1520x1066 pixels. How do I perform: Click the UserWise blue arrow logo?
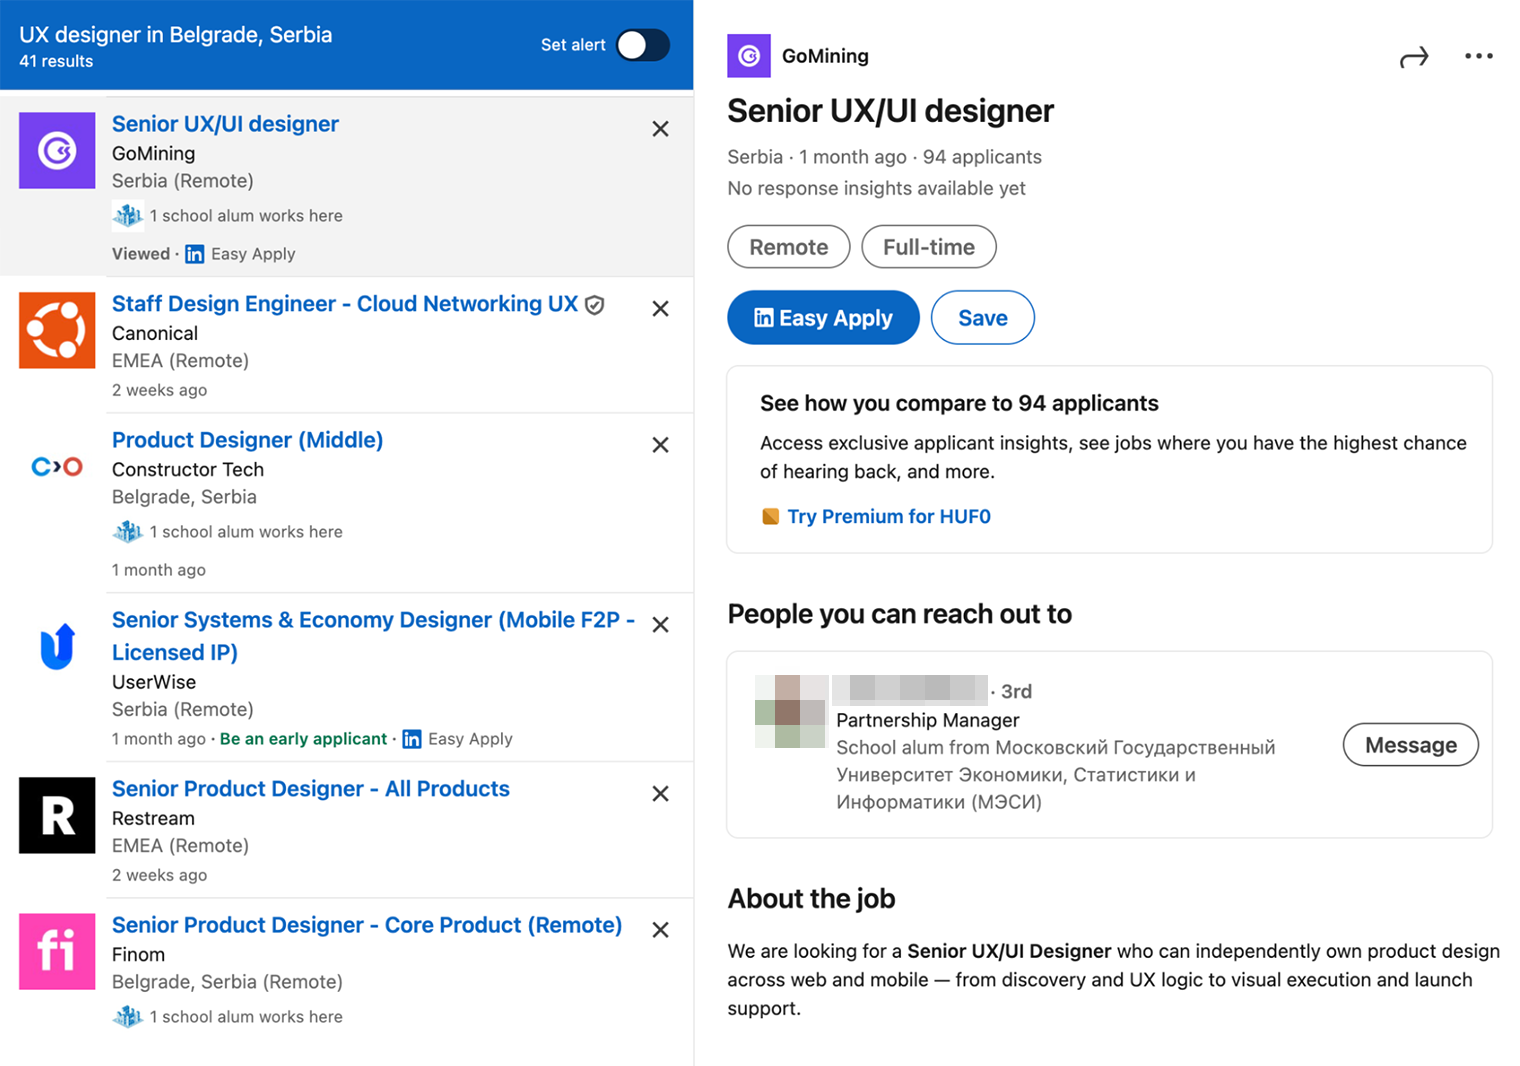[x=57, y=646]
